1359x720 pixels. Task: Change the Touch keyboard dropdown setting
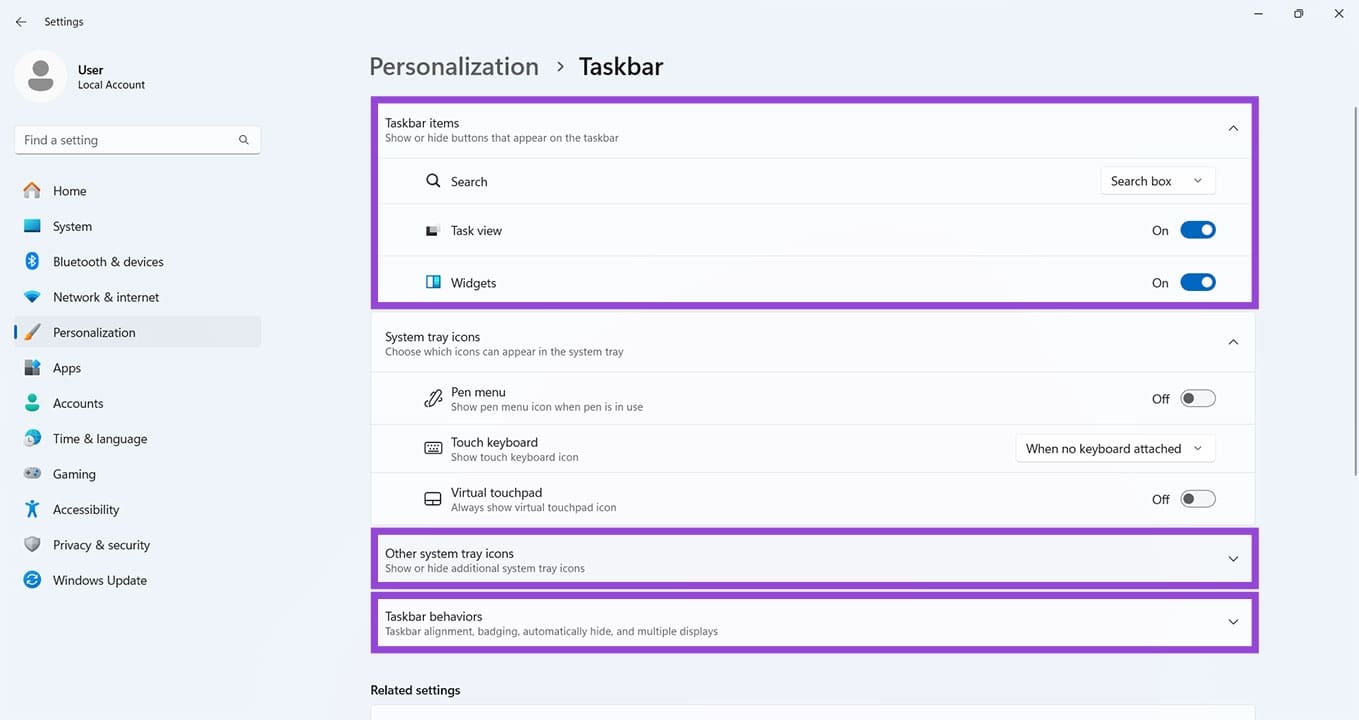pyautogui.click(x=1114, y=448)
